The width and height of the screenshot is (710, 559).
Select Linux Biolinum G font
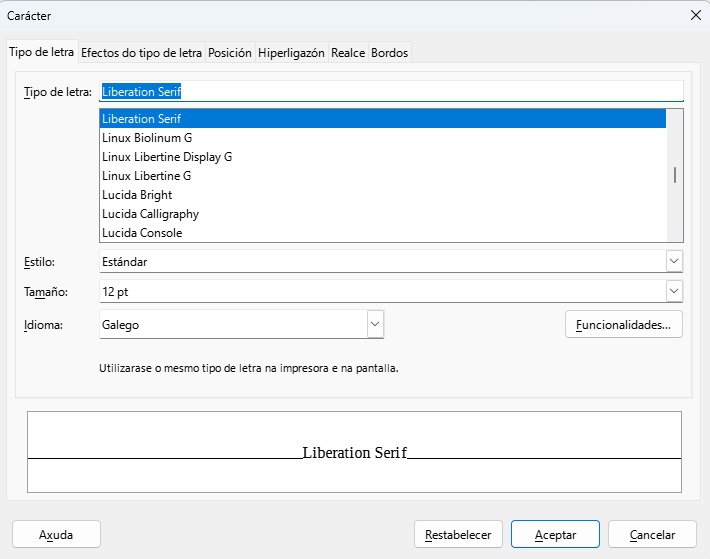pos(147,138)
